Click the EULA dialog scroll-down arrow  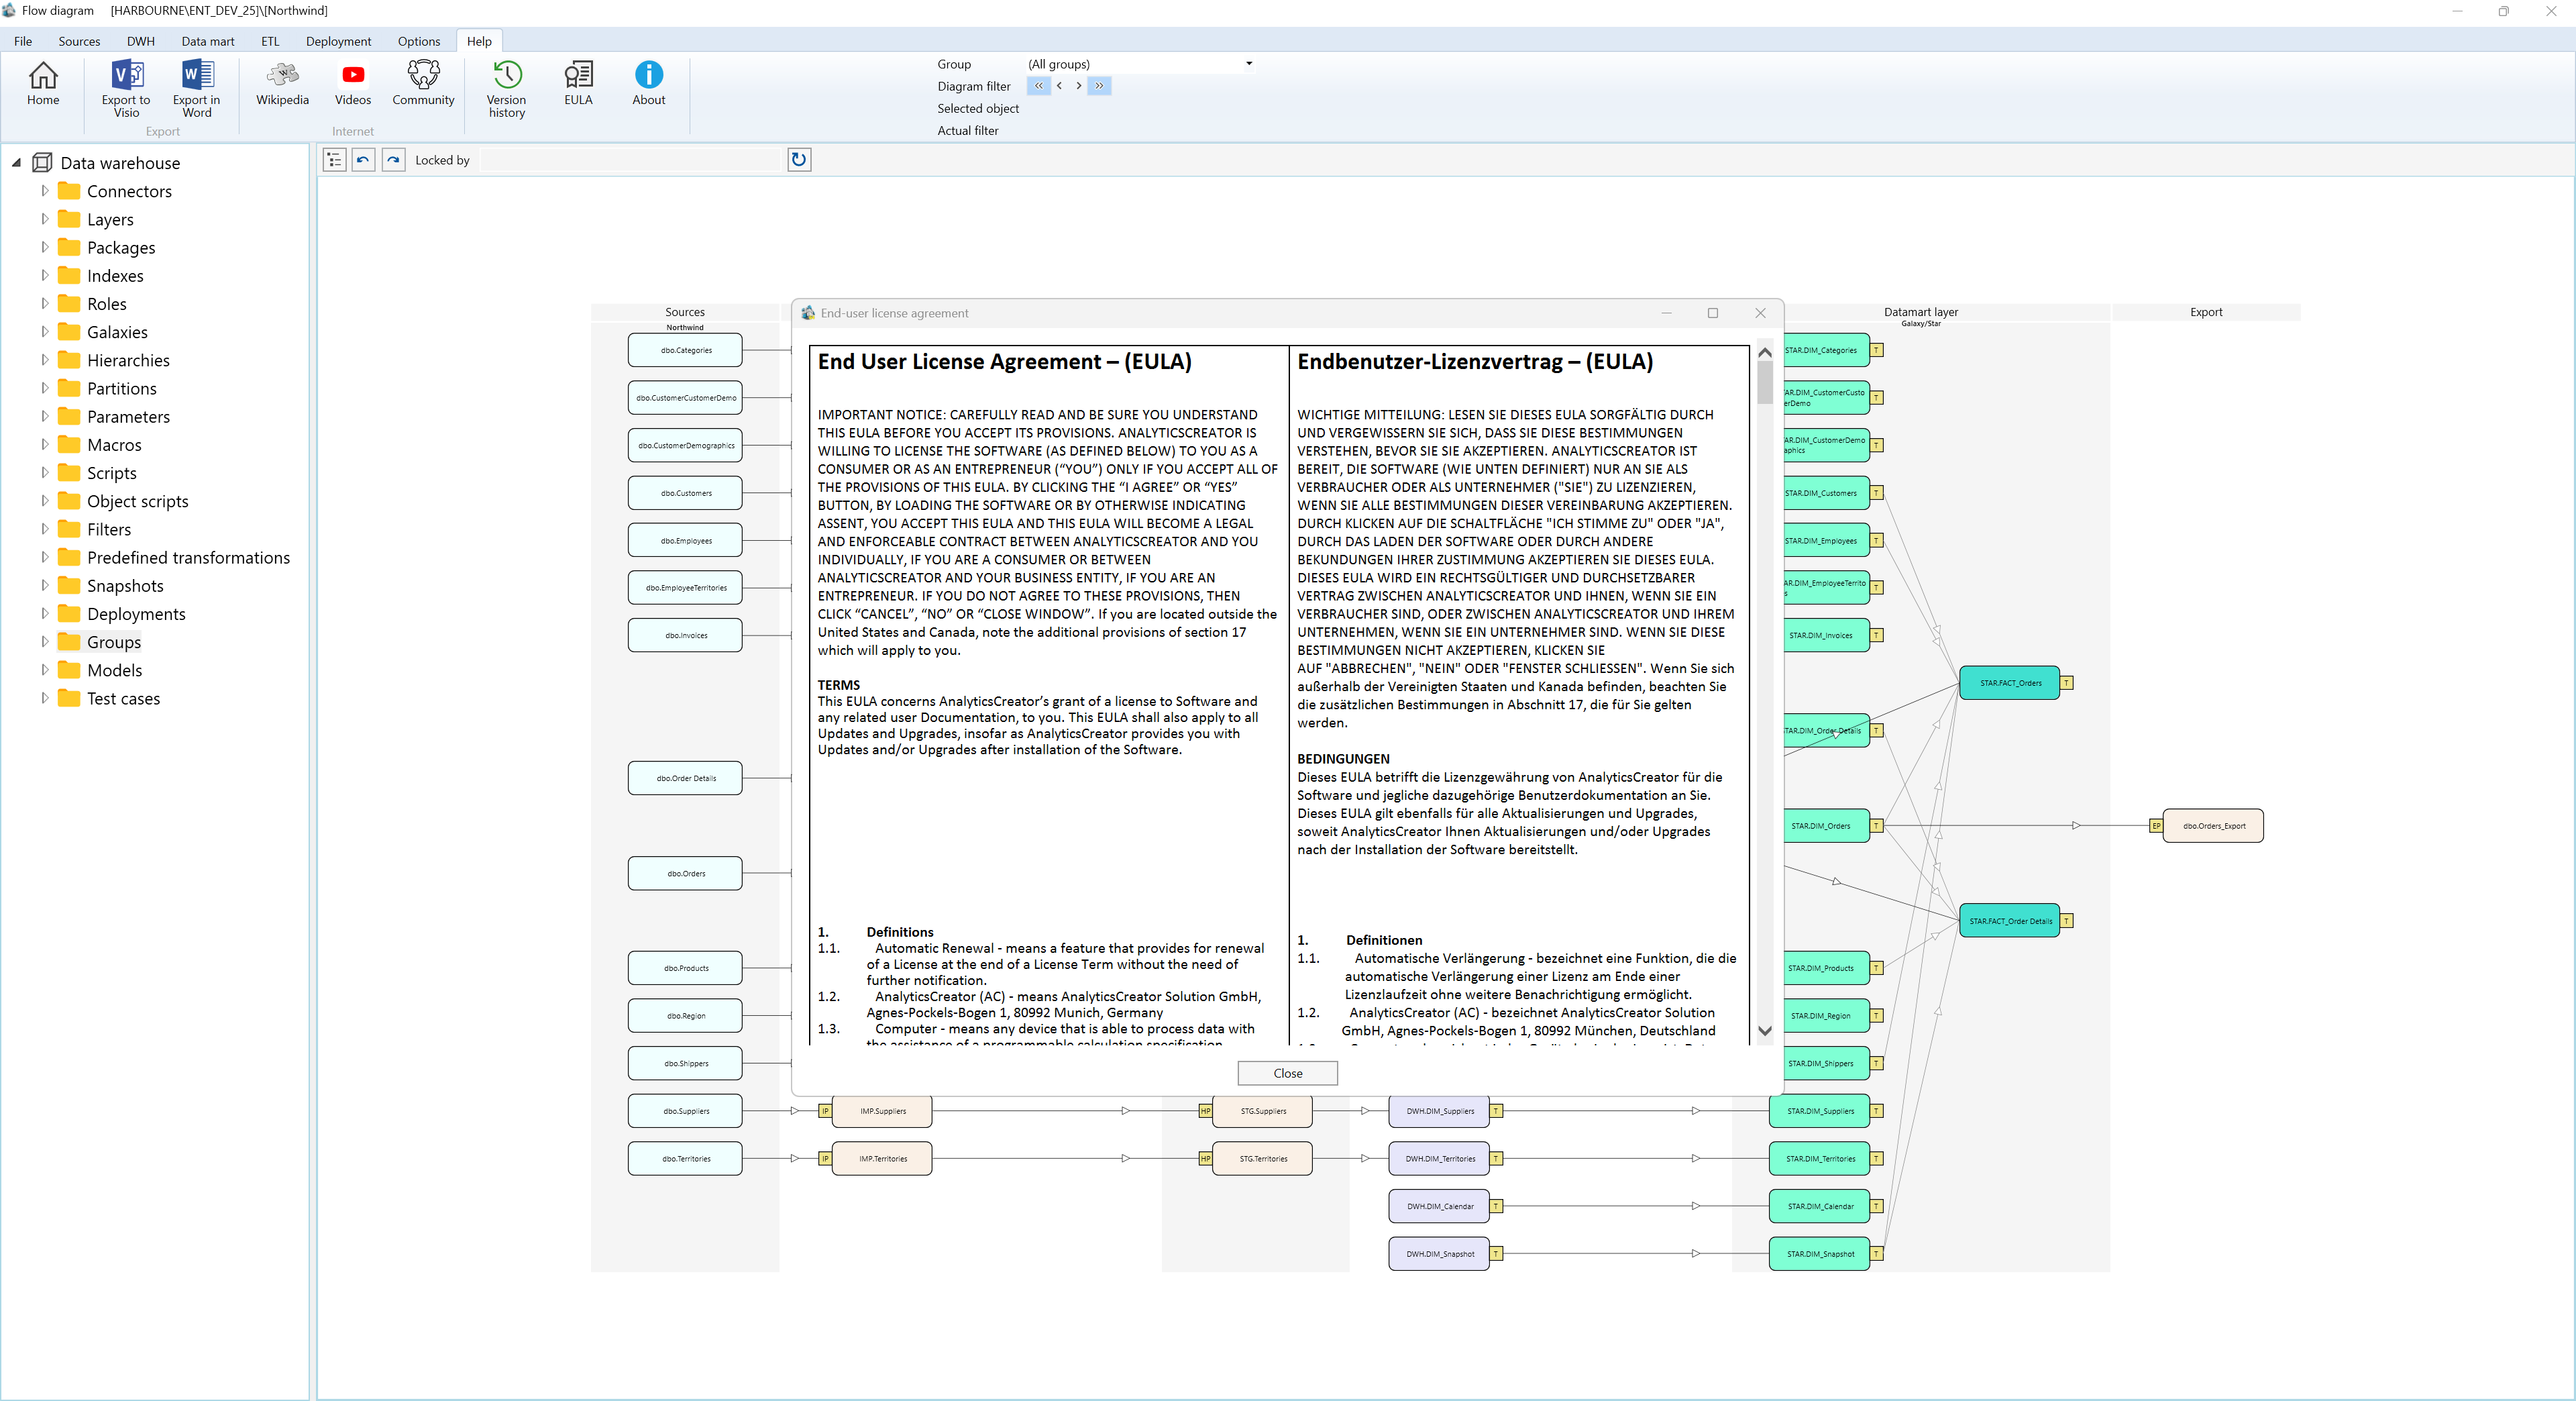click(x=1764, y=1031)
